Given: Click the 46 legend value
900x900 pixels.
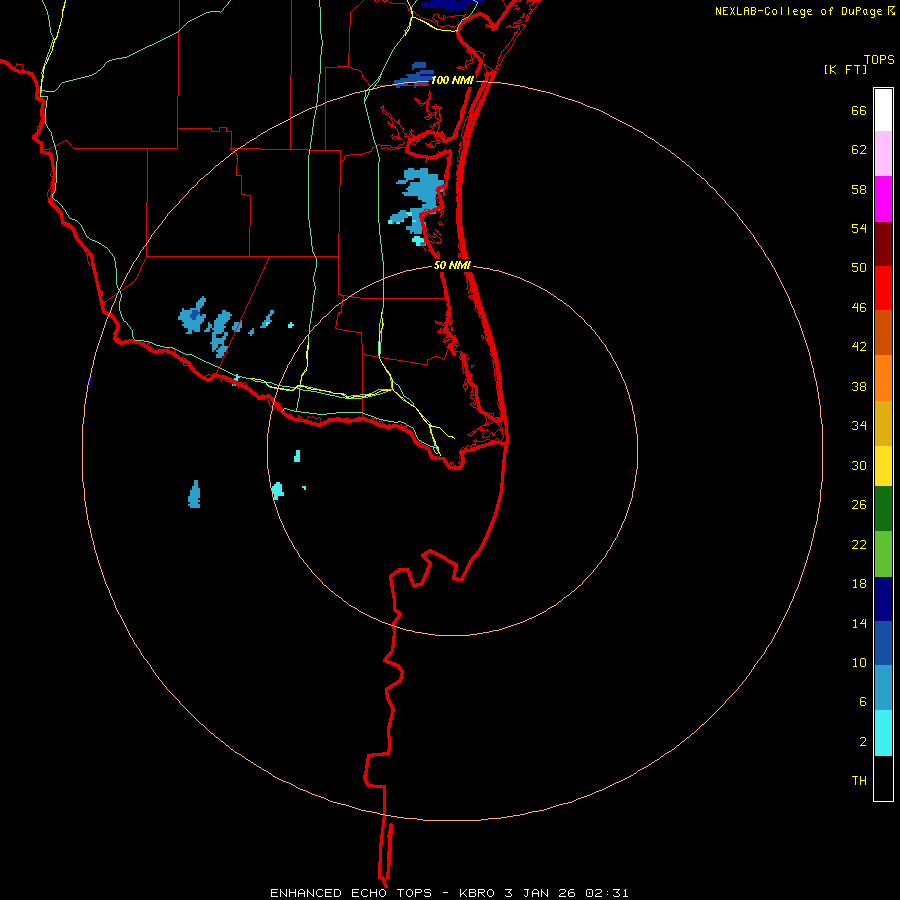Looking at the screenshot, I should pos(859,308).
